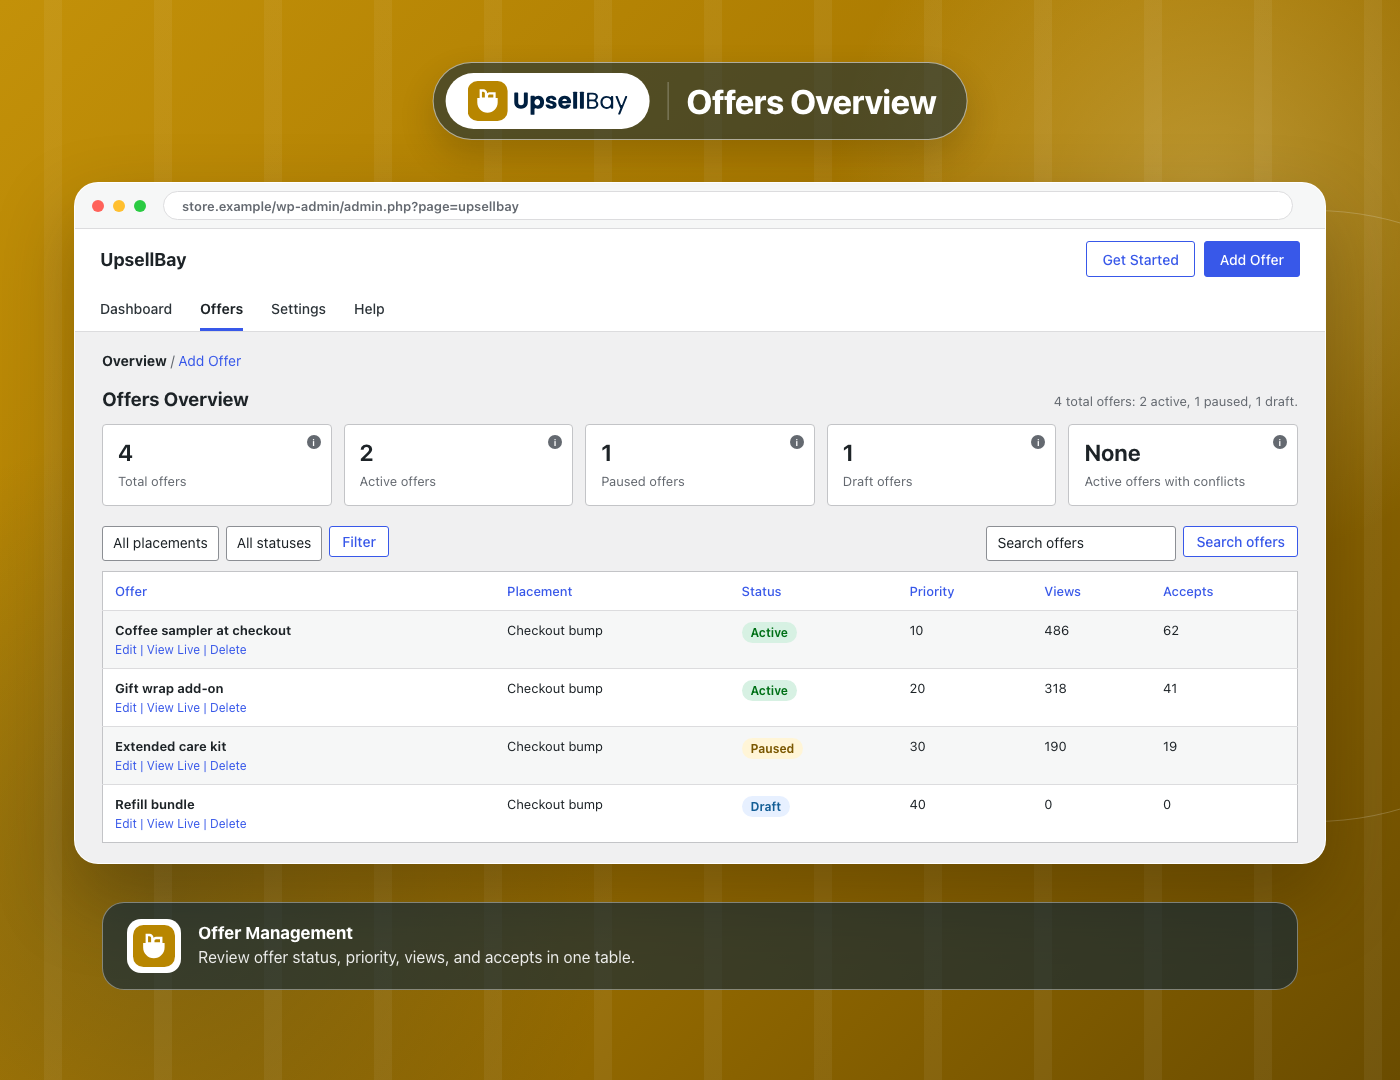Switch to the Dashboard tab

pos(136,309)
